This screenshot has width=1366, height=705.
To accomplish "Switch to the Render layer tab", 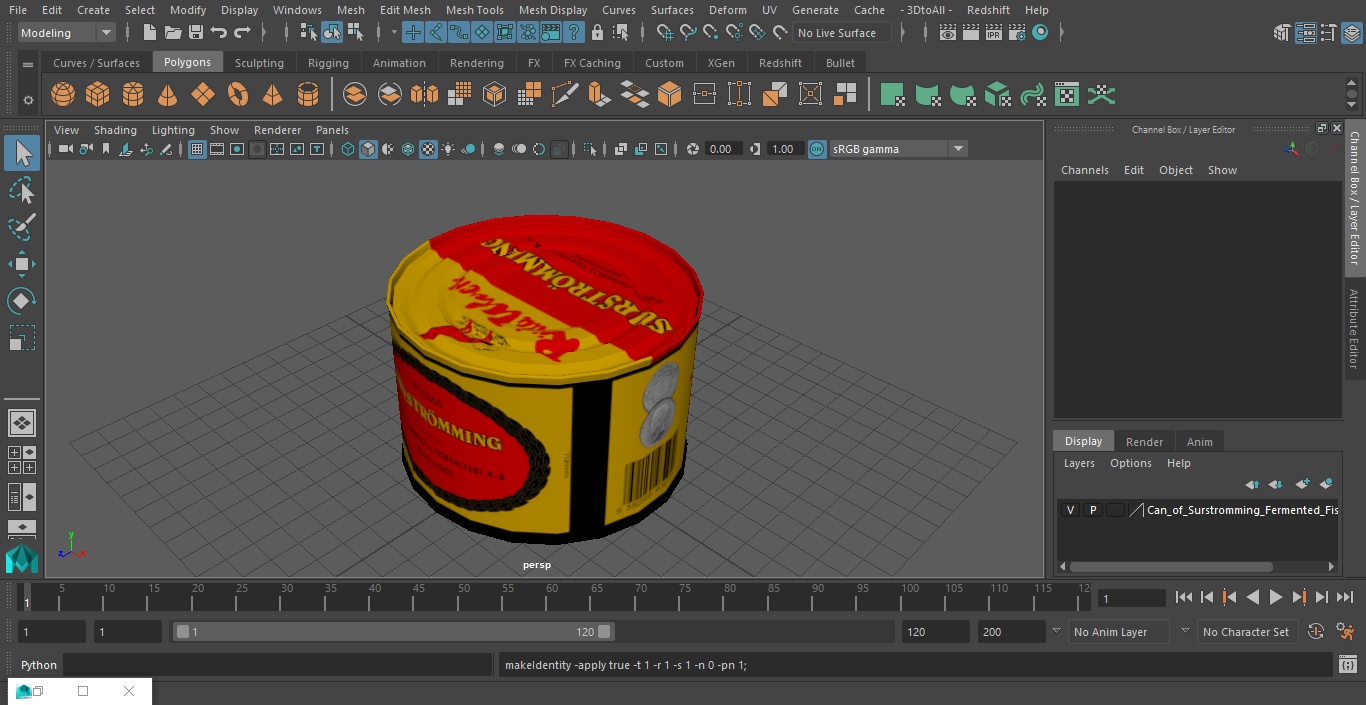I will 1144,442.
